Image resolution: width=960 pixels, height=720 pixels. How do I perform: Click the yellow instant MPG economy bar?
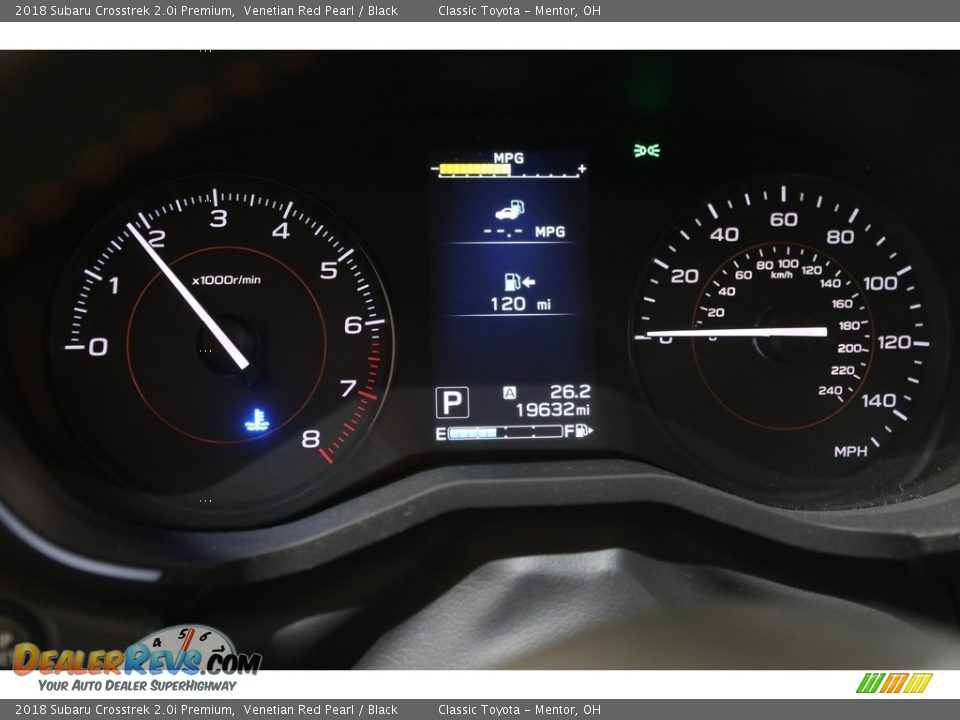[x=474, y=170]
